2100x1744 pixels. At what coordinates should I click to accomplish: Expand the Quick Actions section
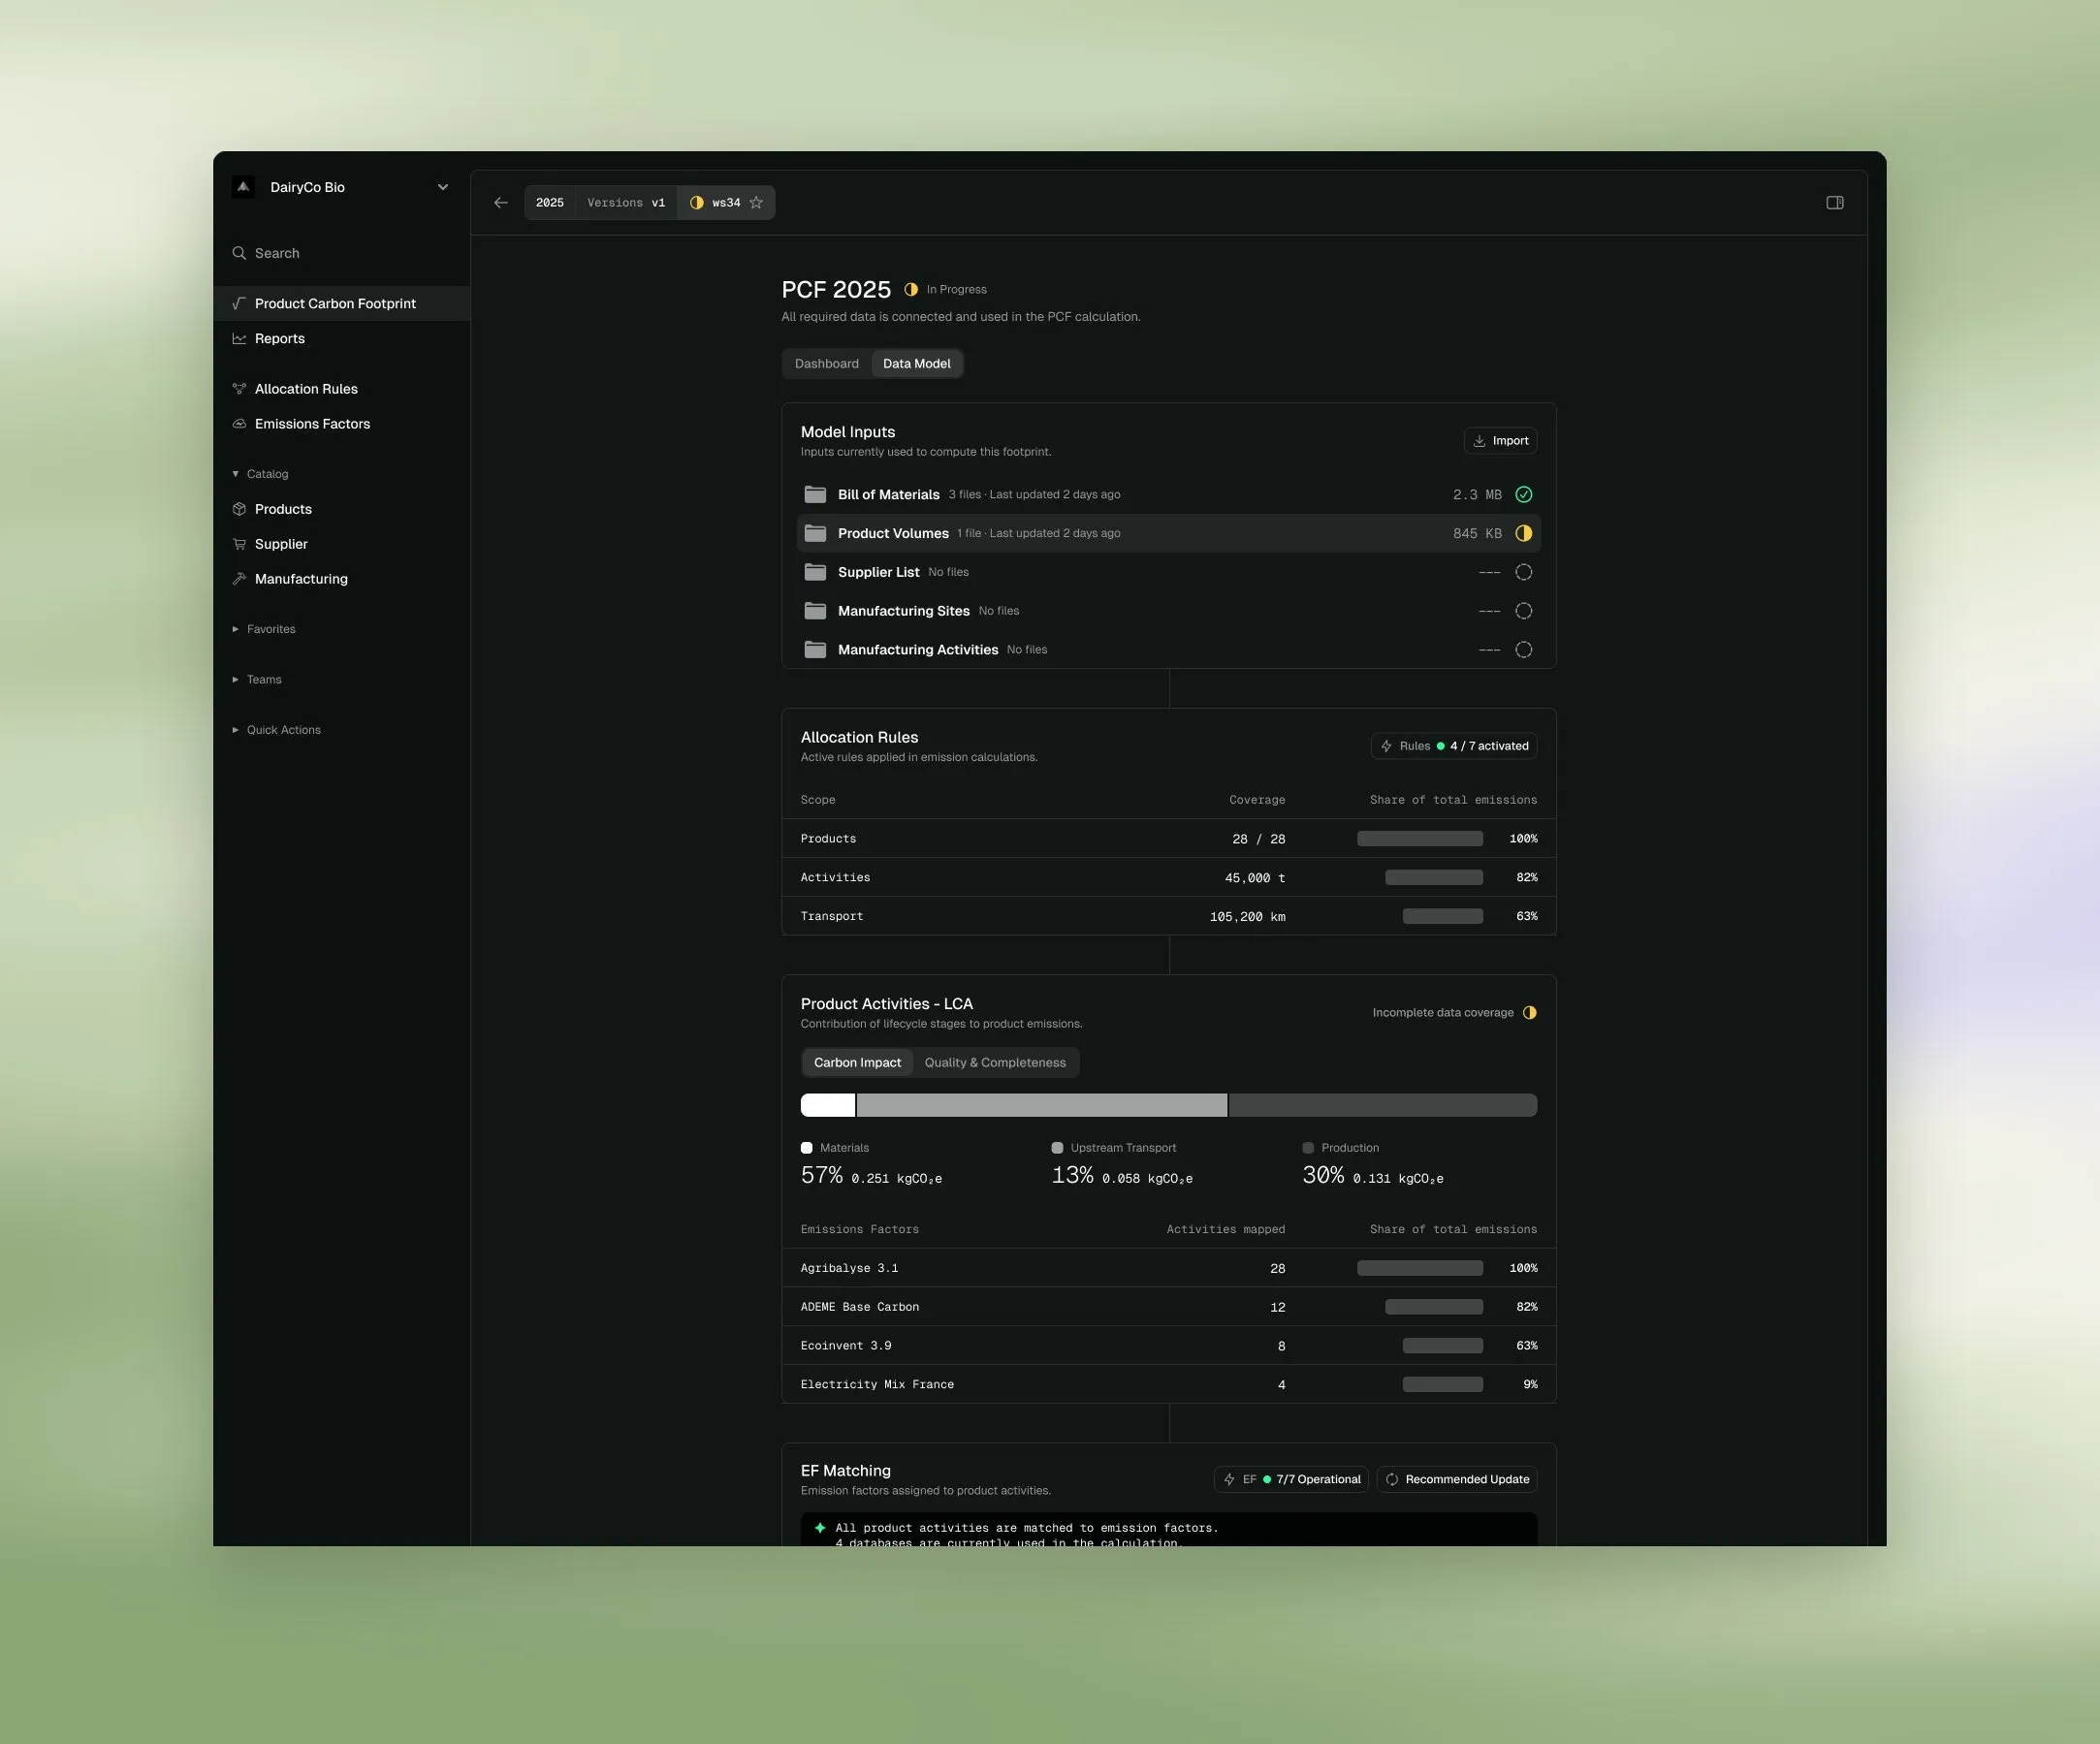(x=276, y=730)
